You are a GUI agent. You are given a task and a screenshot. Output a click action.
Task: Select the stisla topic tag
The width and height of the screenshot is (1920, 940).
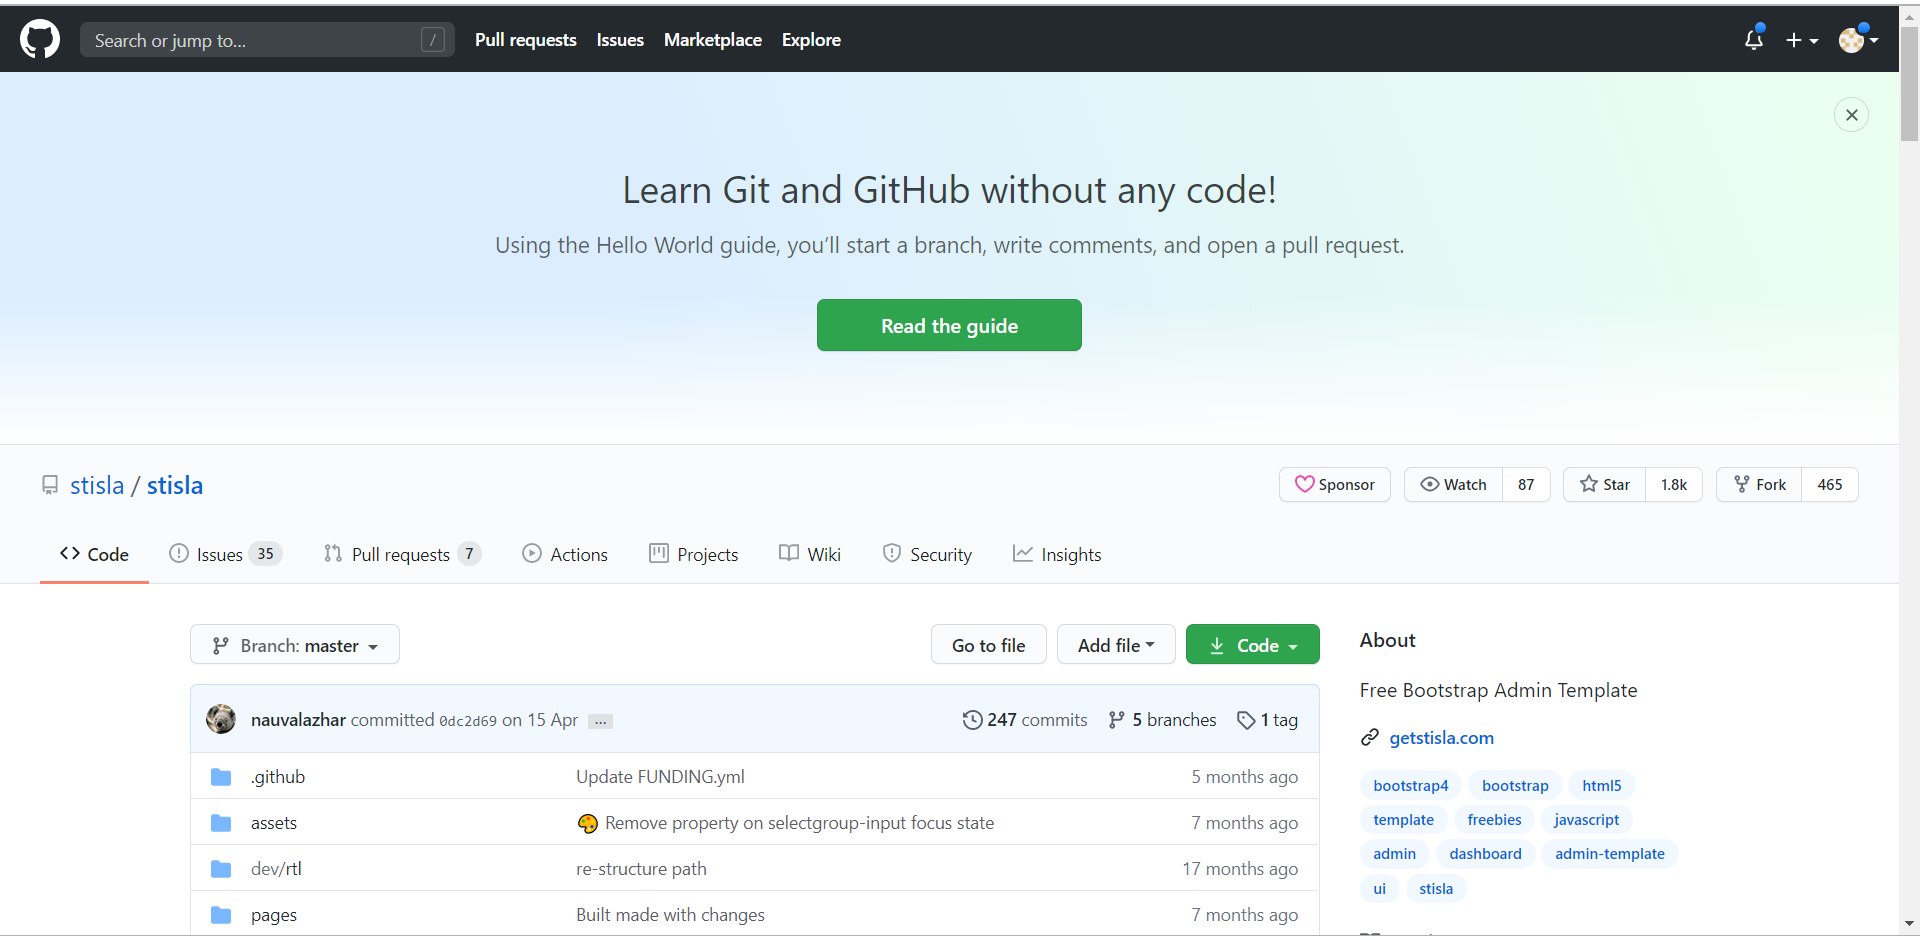(1436, 889)
